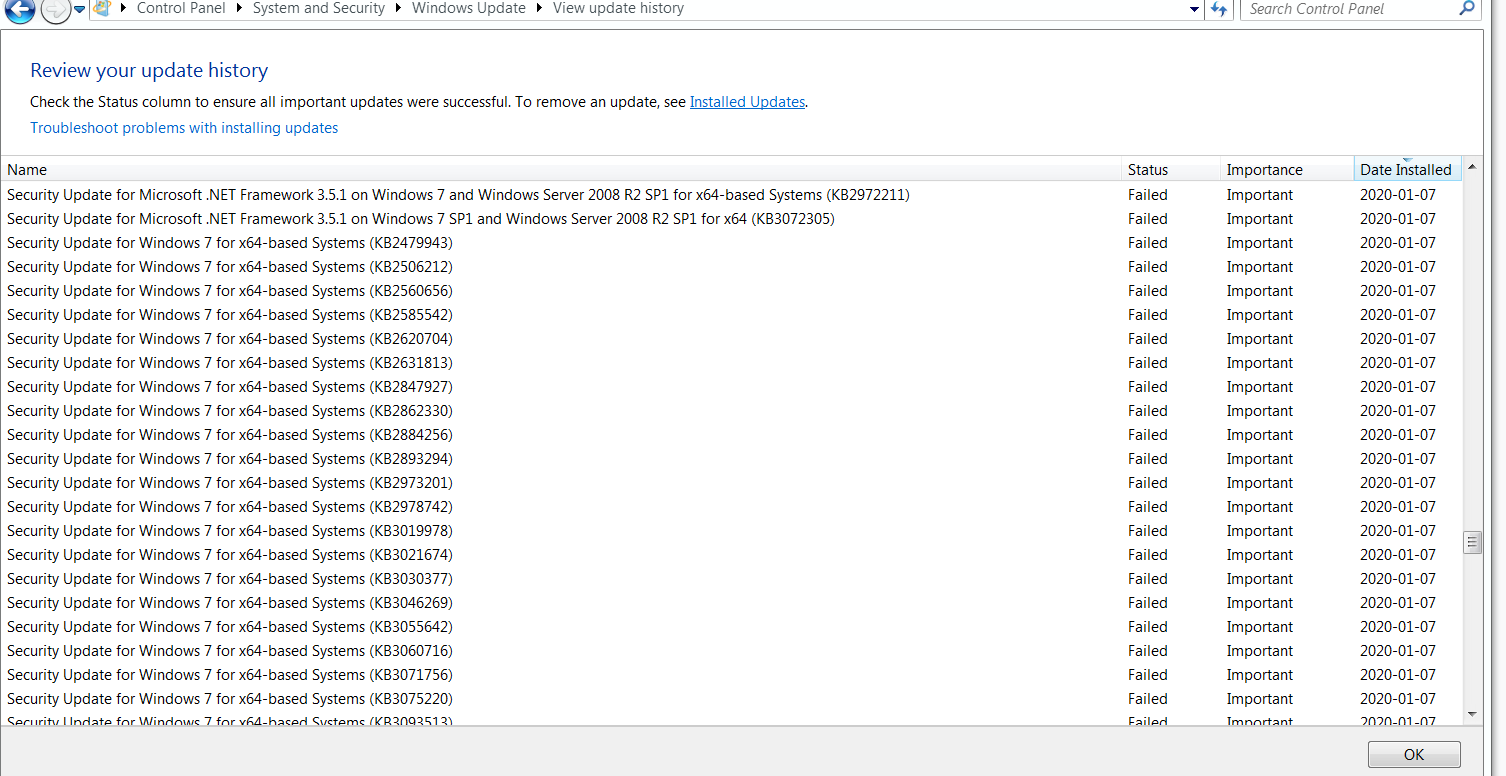
Task: Select Security Update KB2620704 row
Action: pos(731,339)
